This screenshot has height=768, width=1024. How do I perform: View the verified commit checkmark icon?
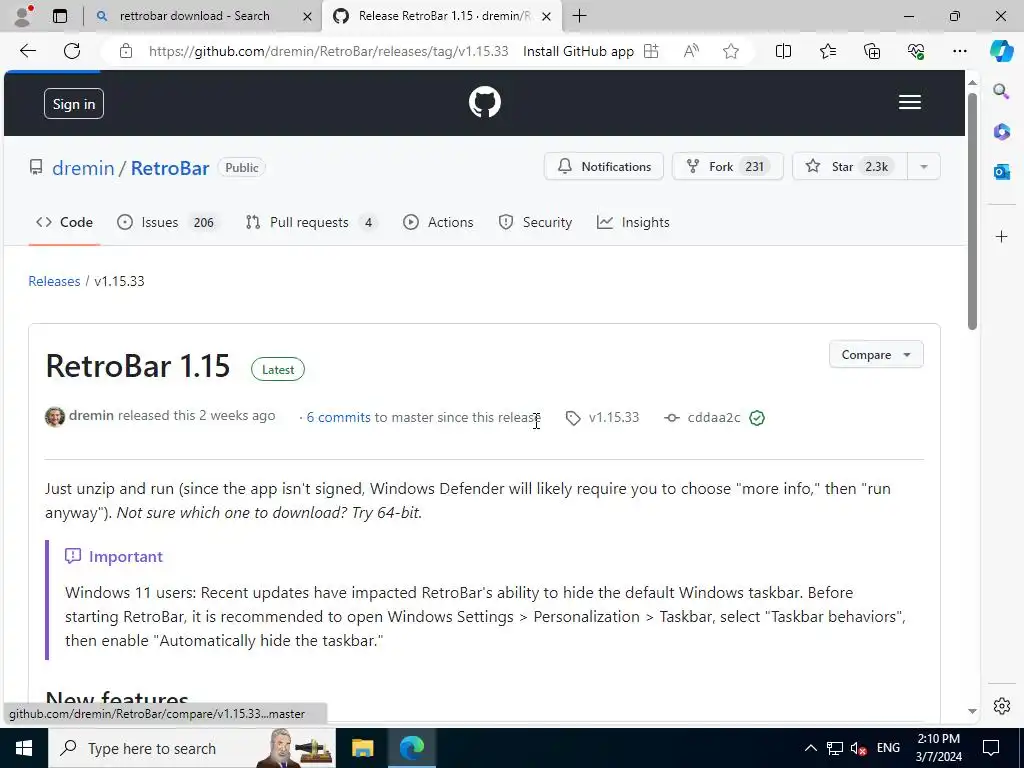(x=757, y=418)
